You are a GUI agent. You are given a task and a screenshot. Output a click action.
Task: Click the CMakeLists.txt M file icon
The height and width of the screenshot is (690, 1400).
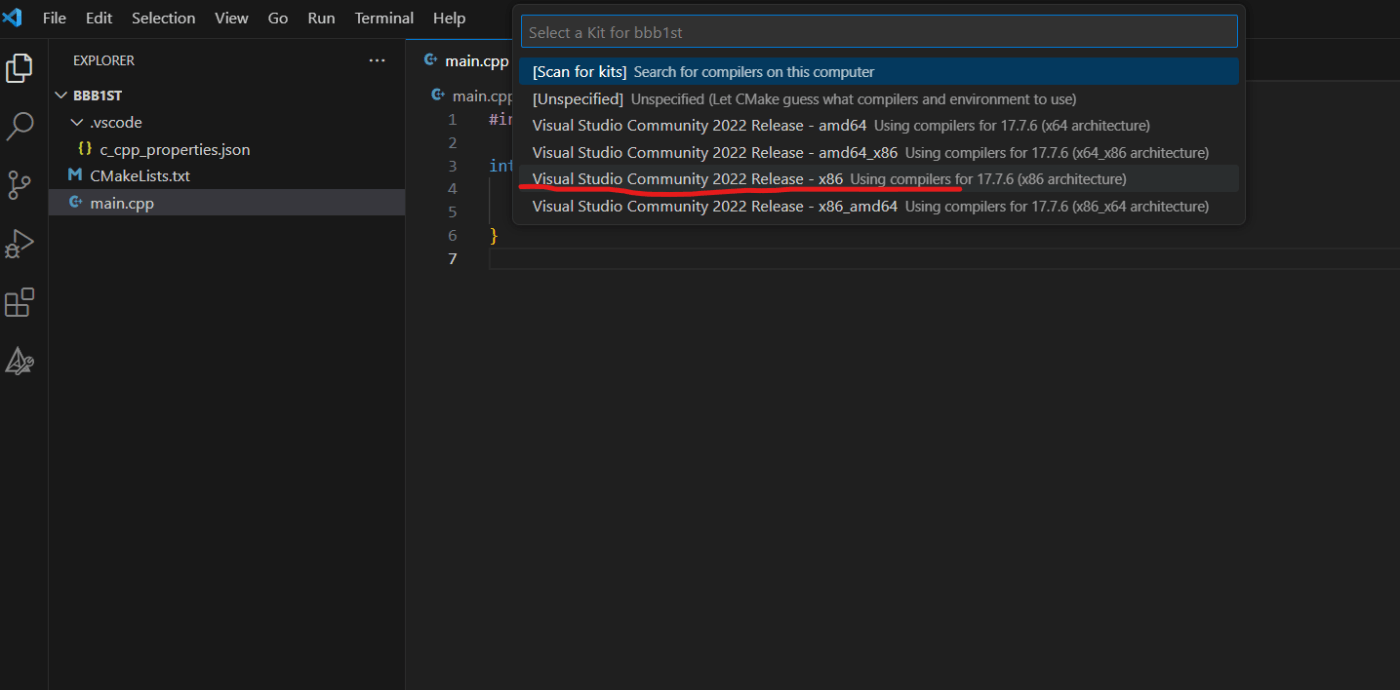[x=75, y=176]
